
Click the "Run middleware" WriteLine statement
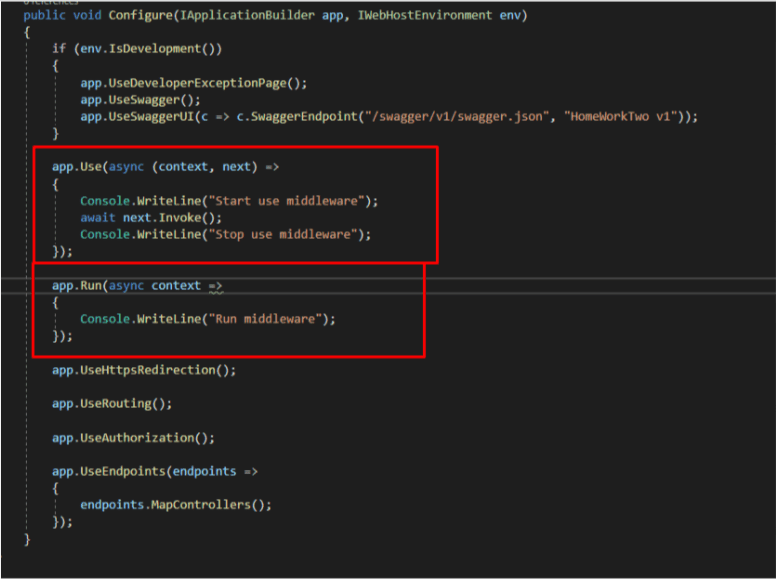click(208, 319)
